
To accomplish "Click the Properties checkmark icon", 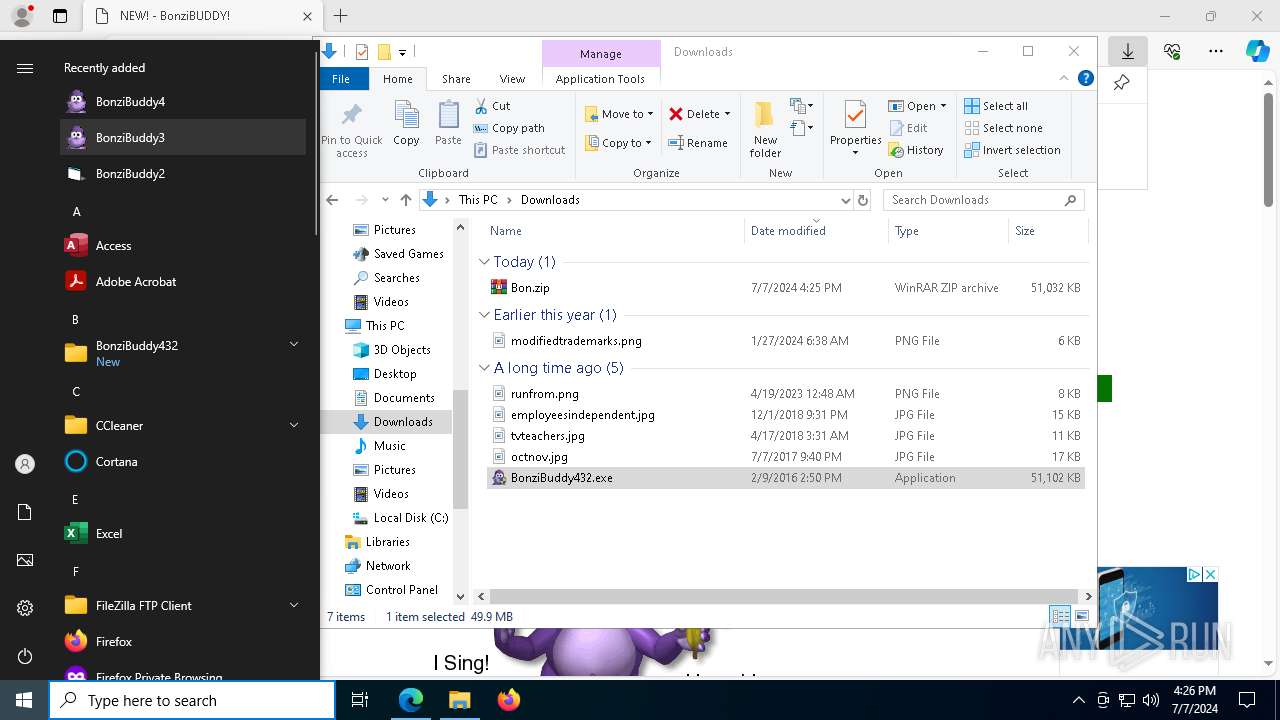I will point(855,115).
